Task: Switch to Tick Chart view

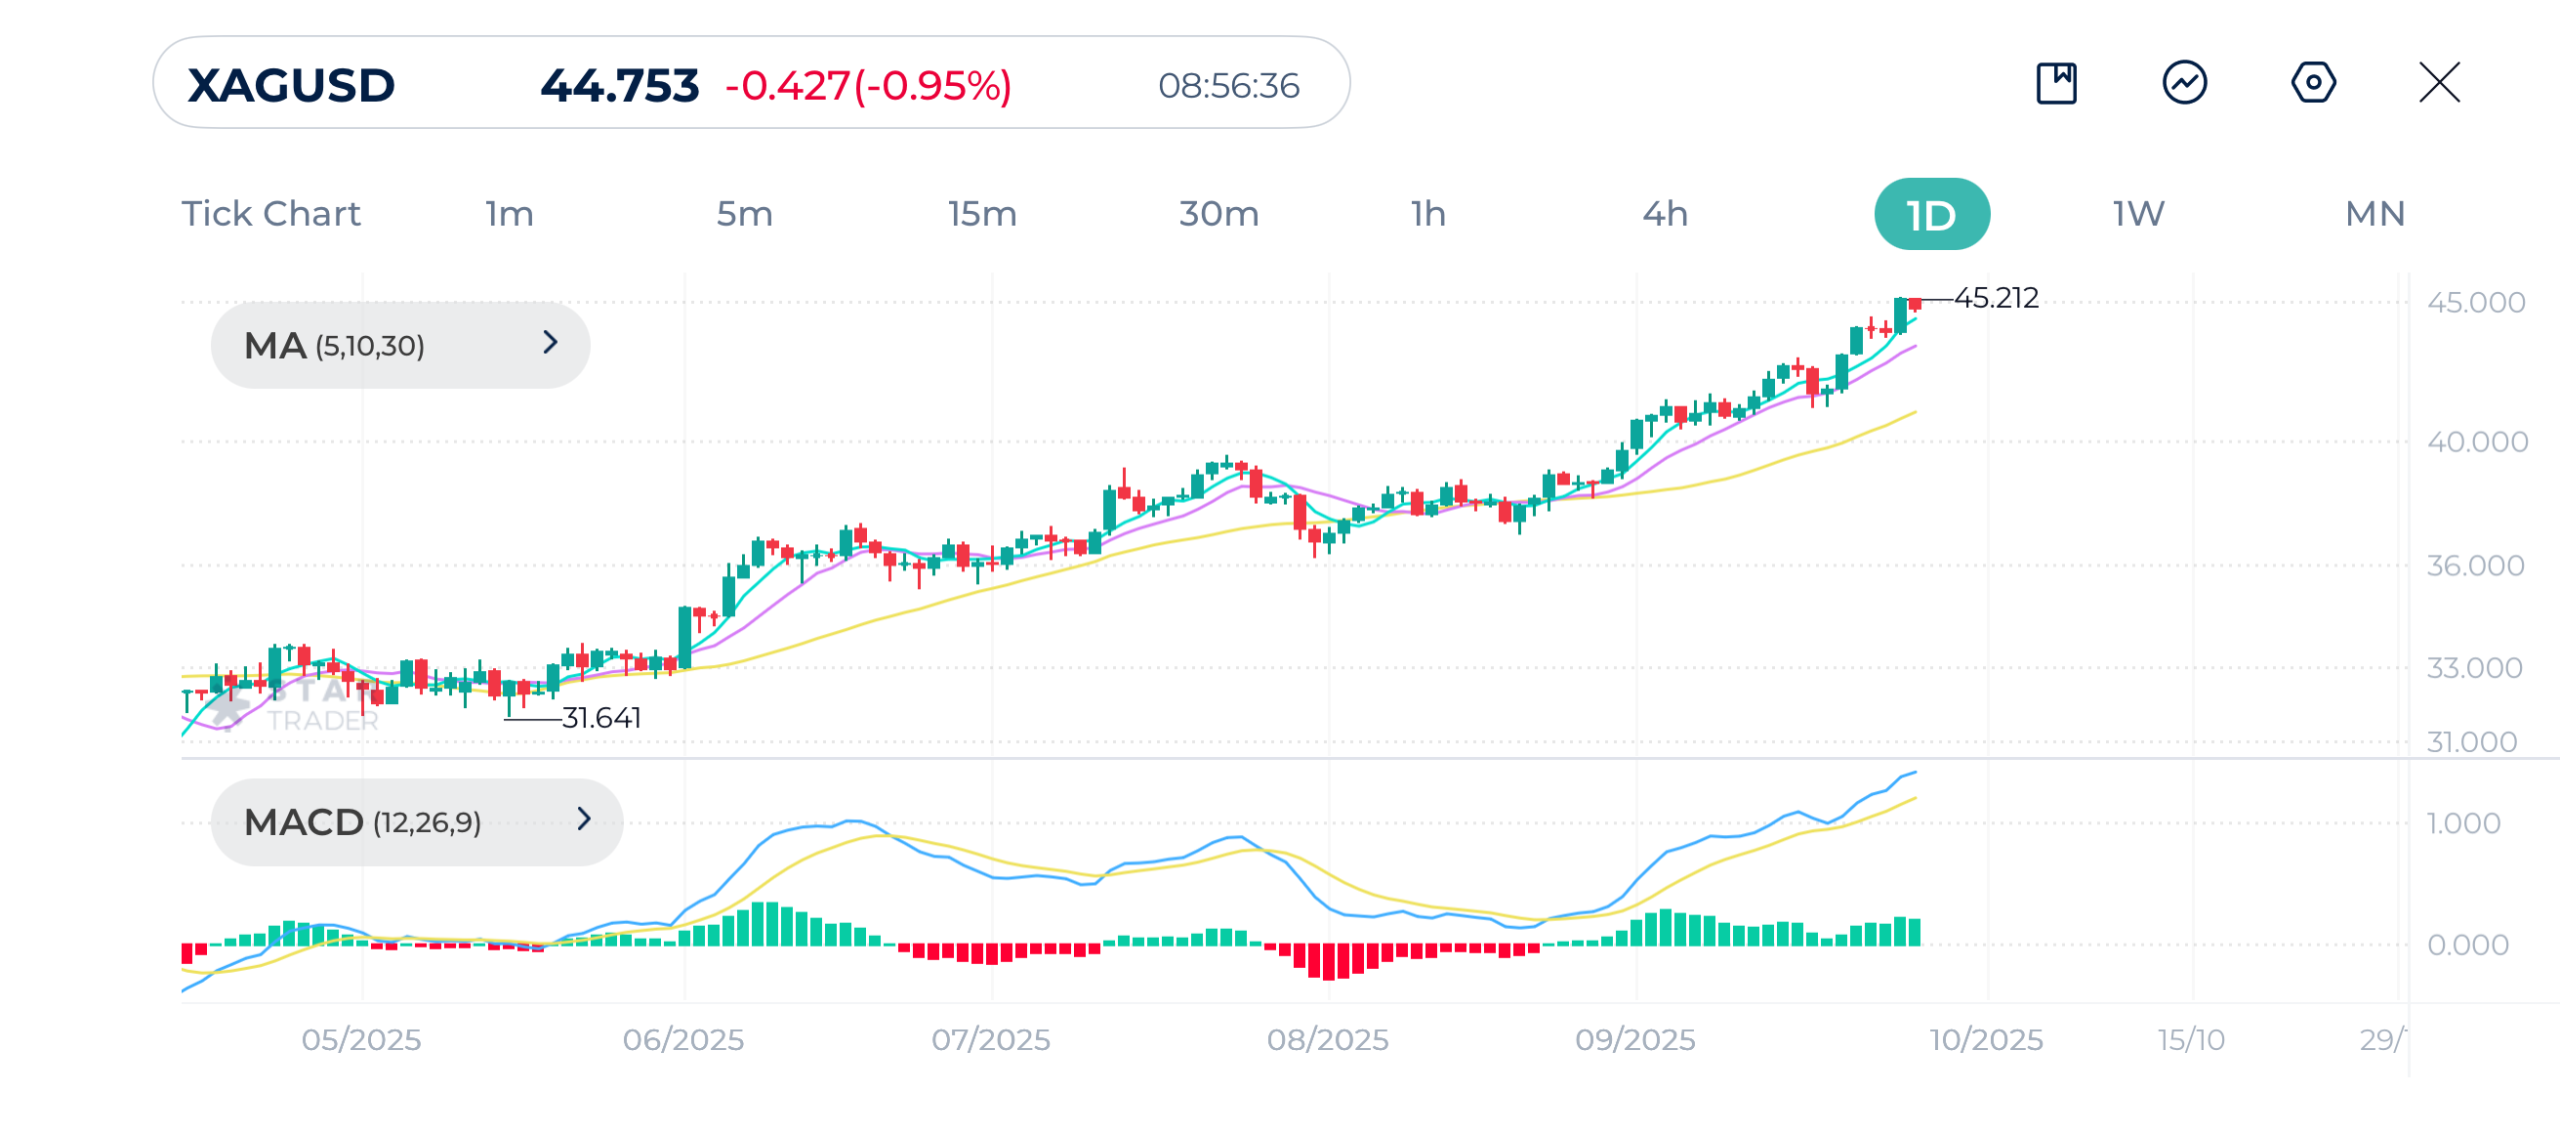Action: point(270,214)
